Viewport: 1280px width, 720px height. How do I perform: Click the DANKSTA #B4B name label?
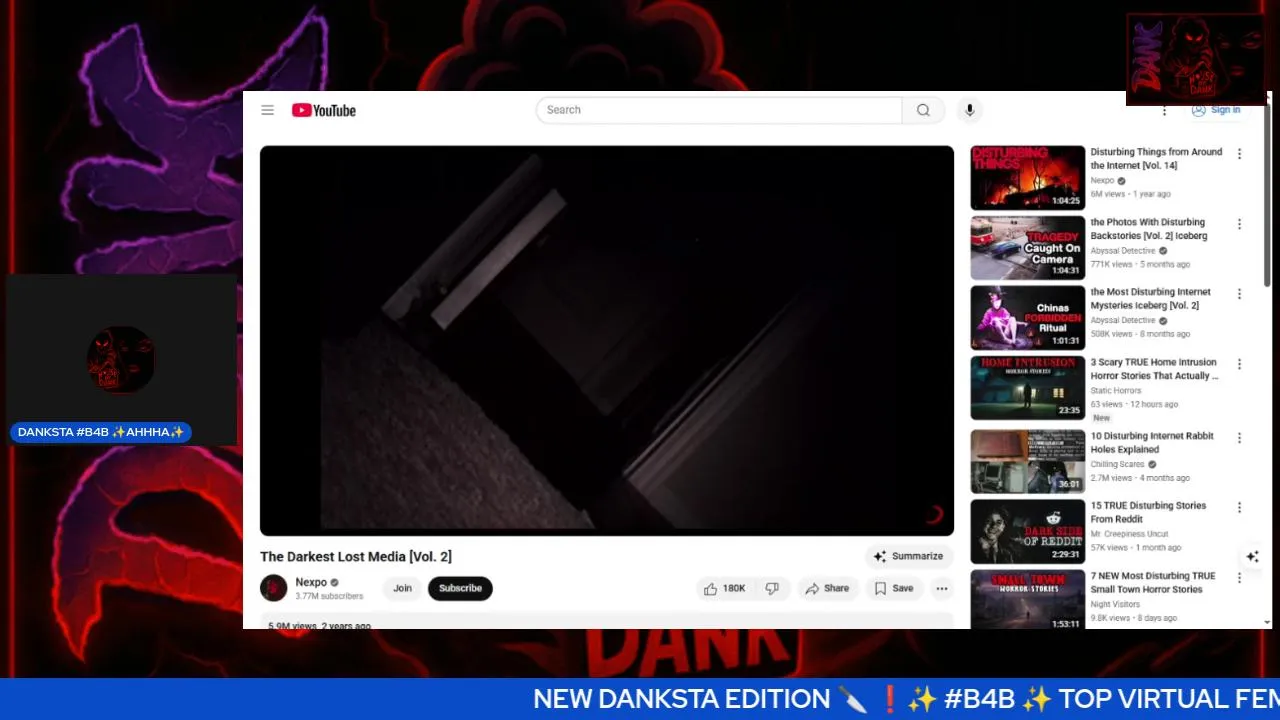(101, 432)
